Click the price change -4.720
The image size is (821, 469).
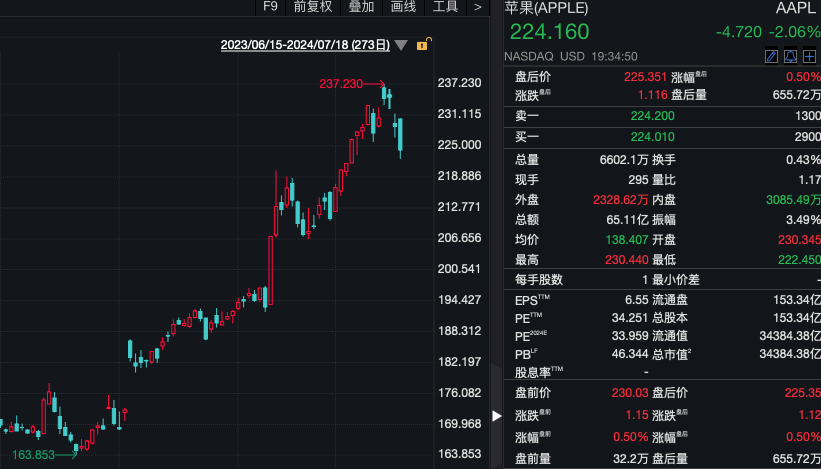click(739, 32)
